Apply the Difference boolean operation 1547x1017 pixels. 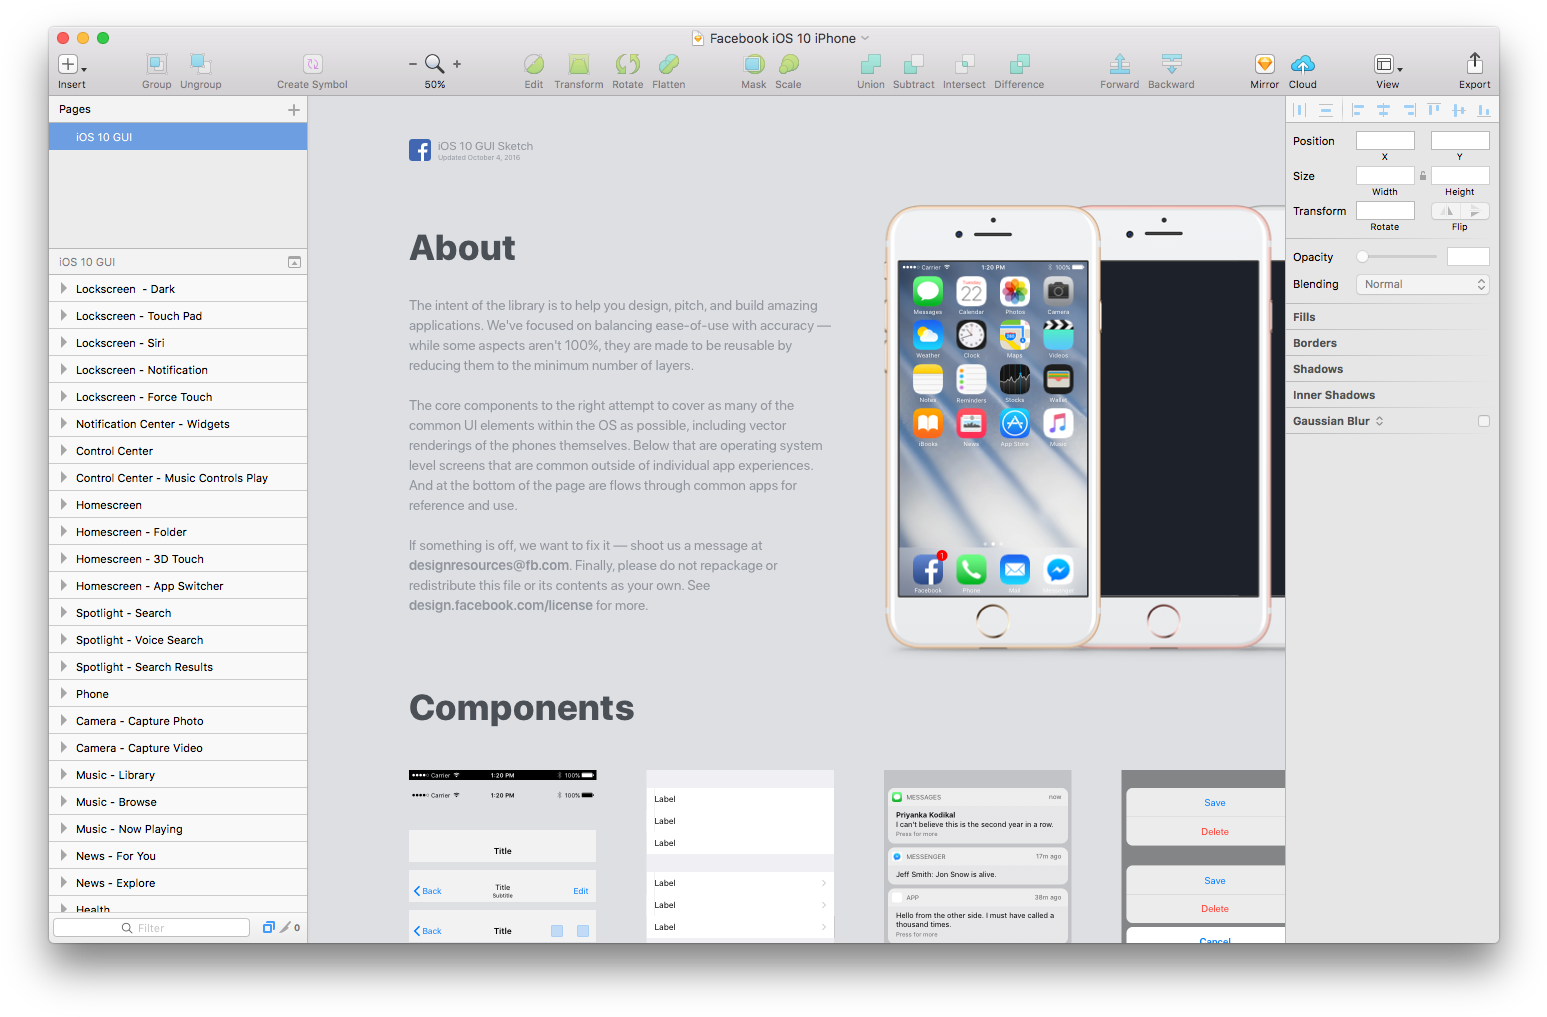click(x=1019, y=64)
